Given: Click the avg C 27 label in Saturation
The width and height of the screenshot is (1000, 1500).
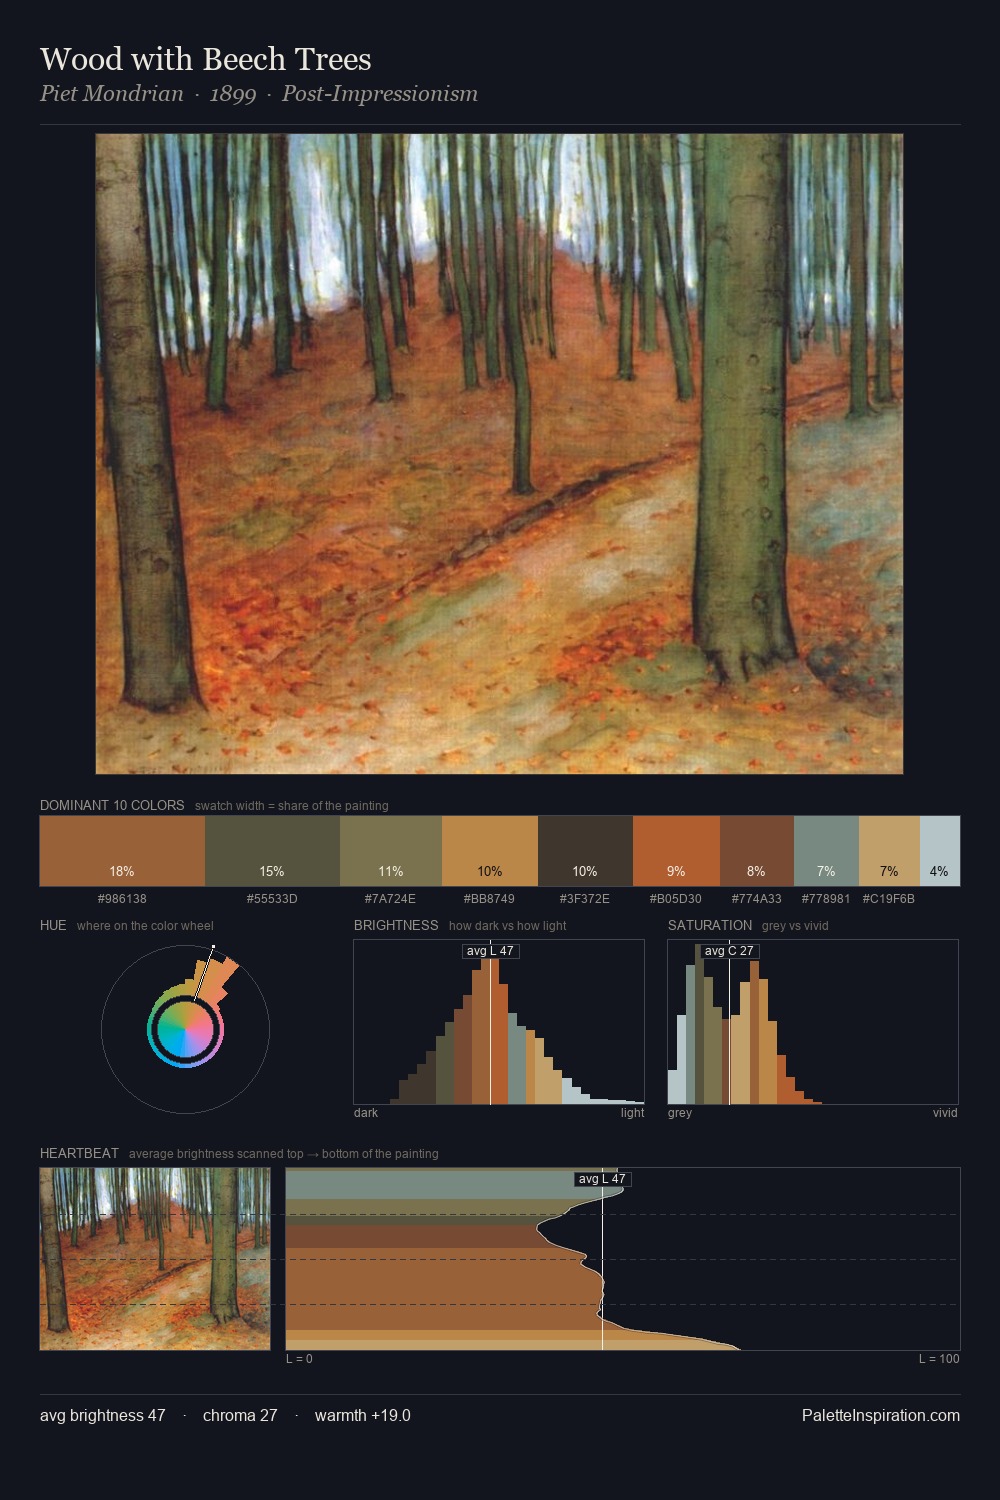Looking at the screenshot, I should click(x=729, y=951).
